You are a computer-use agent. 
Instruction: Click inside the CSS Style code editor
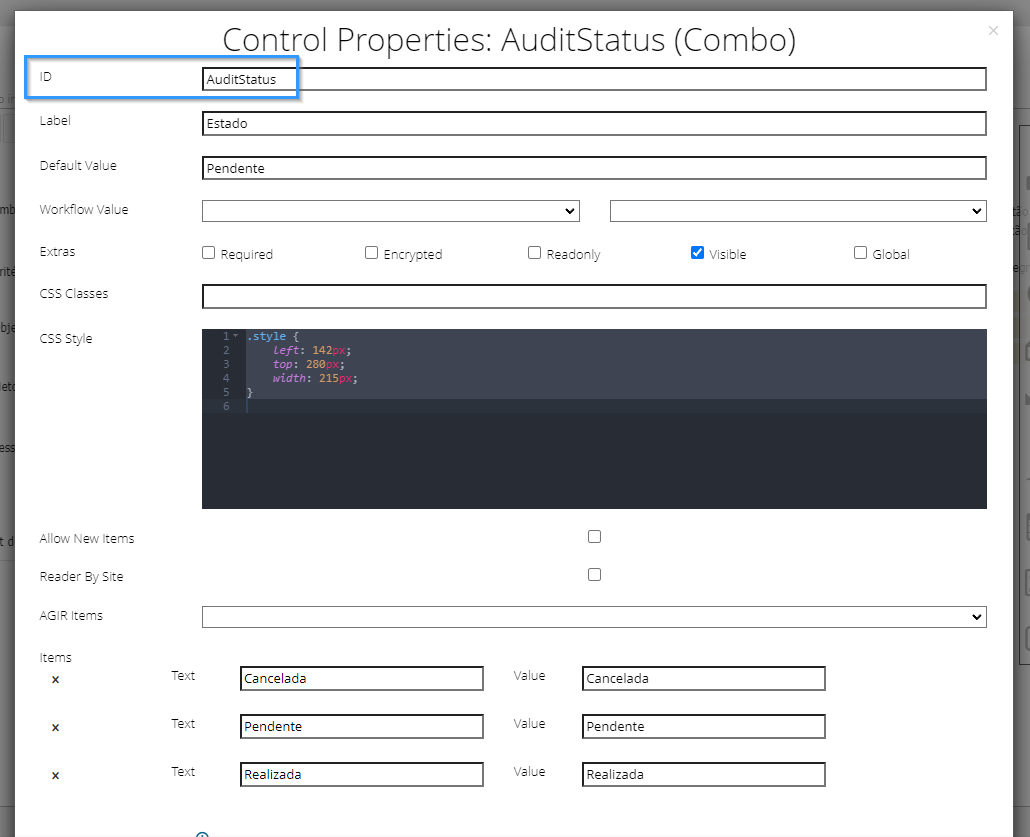point(594,418)
